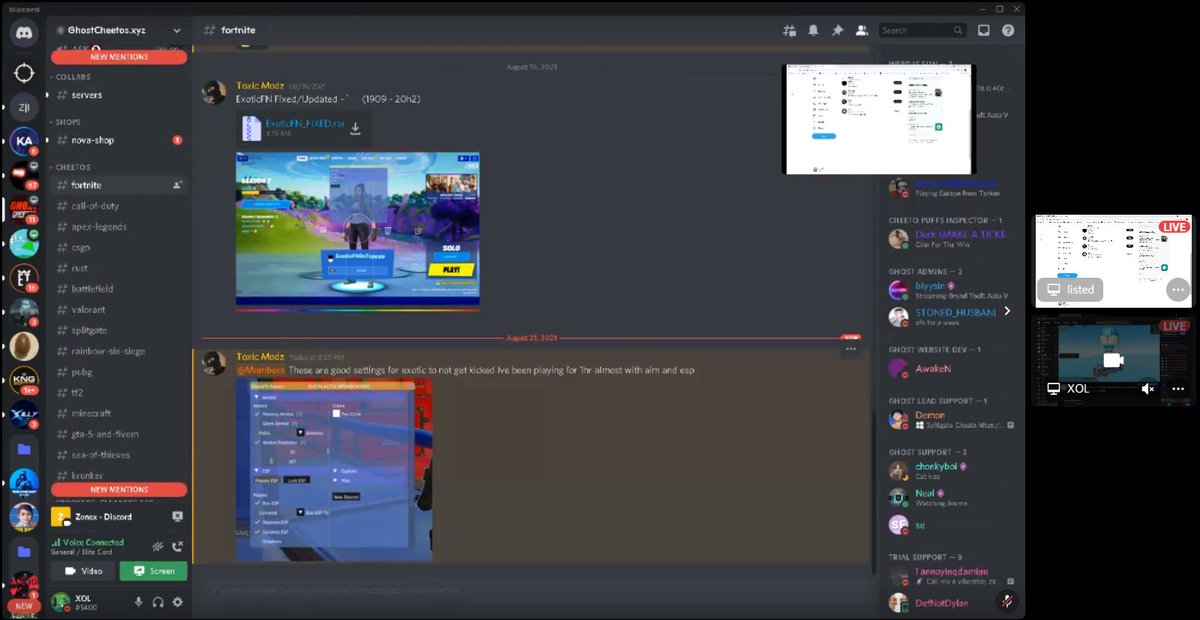Stop streaming Zonex Discord icon
Image resolution: width=1200 pixels, height=620 pixels.
[177, 516]
